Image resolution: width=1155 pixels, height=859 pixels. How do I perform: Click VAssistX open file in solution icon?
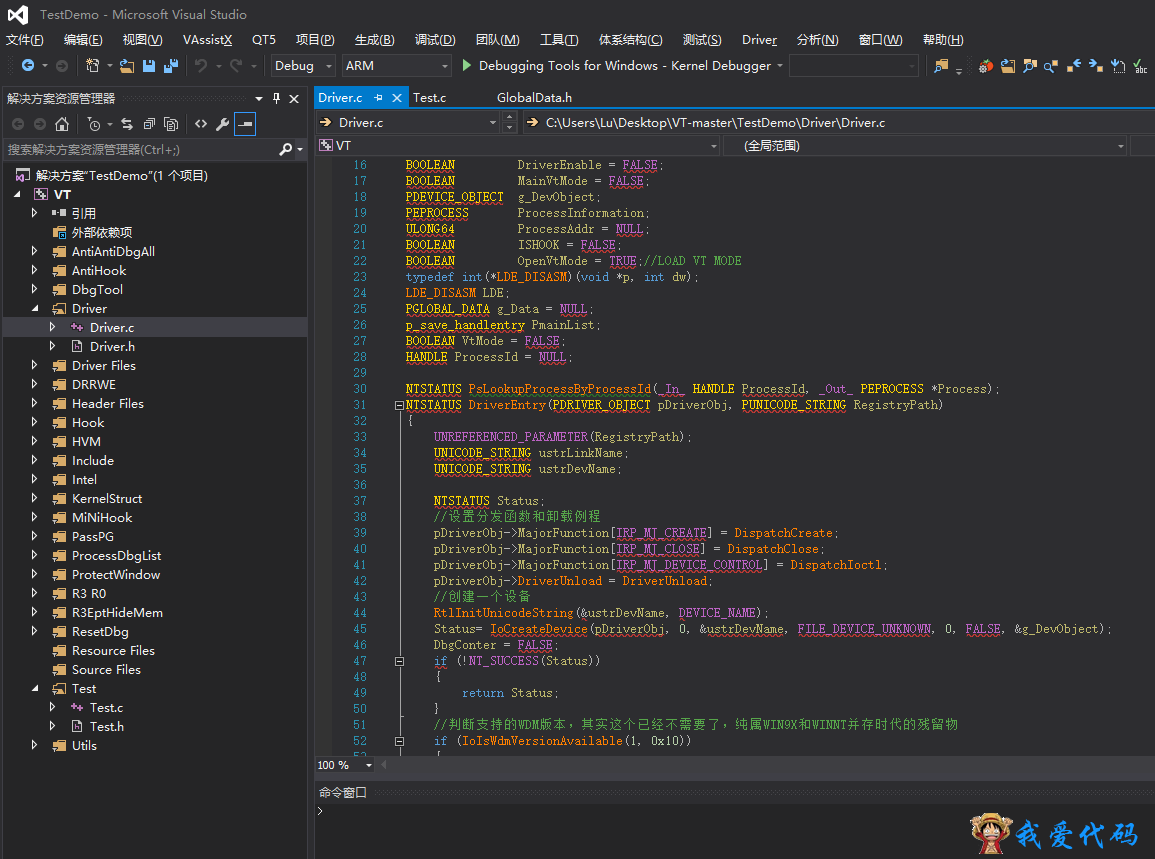tap(1030, 66)
